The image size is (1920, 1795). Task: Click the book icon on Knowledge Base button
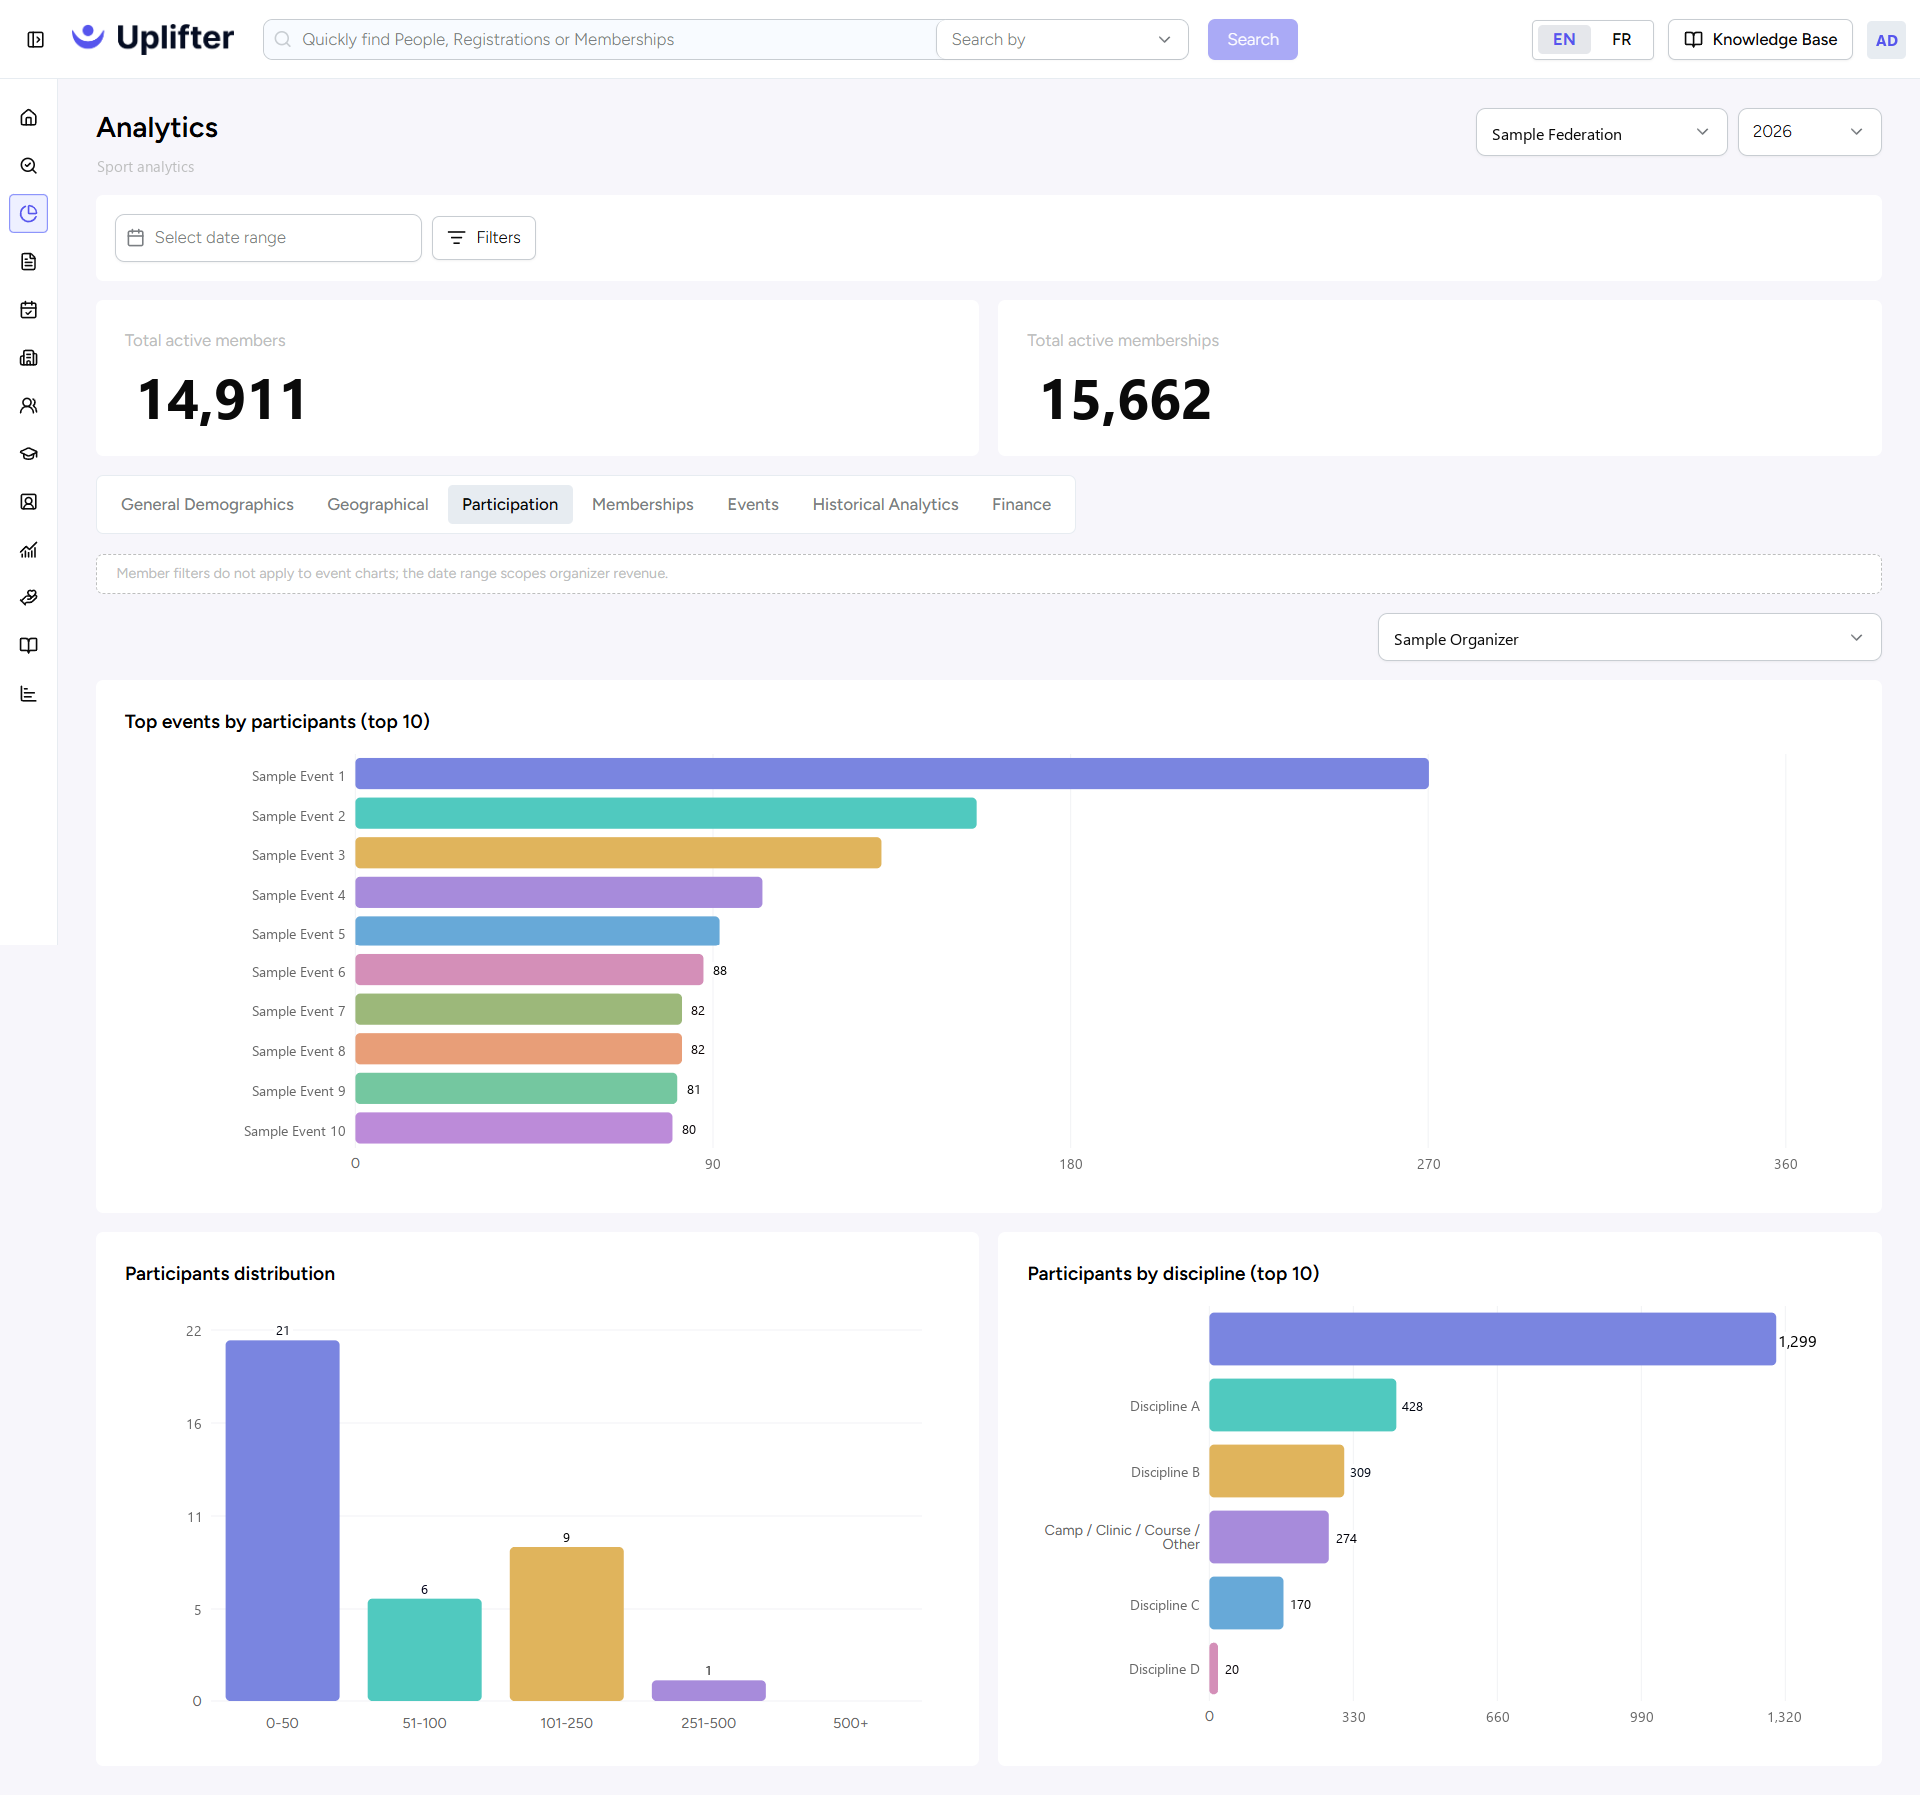(x=1693, y=40)
